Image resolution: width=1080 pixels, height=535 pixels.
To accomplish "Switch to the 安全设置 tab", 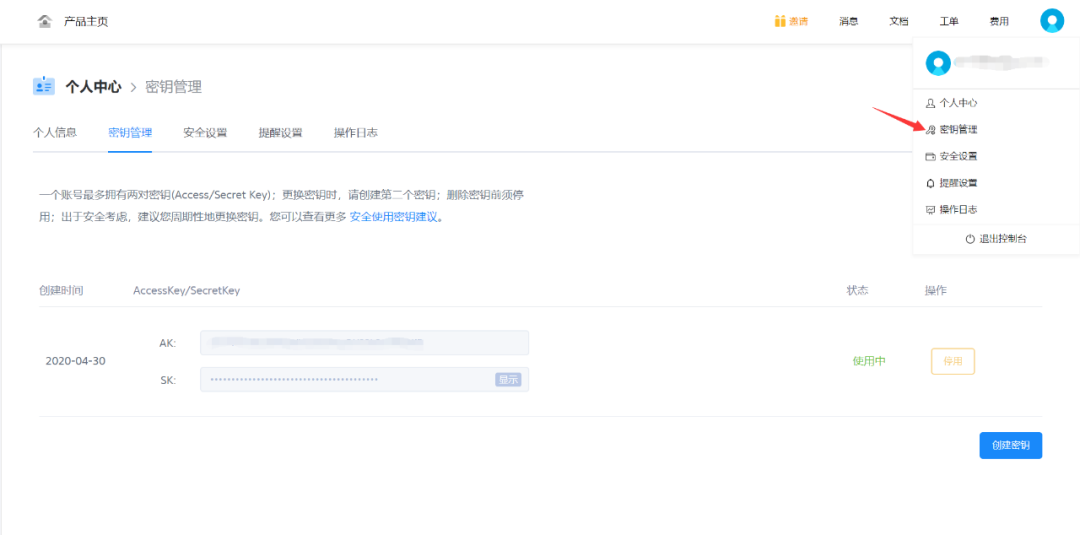I will pos(205,133).
